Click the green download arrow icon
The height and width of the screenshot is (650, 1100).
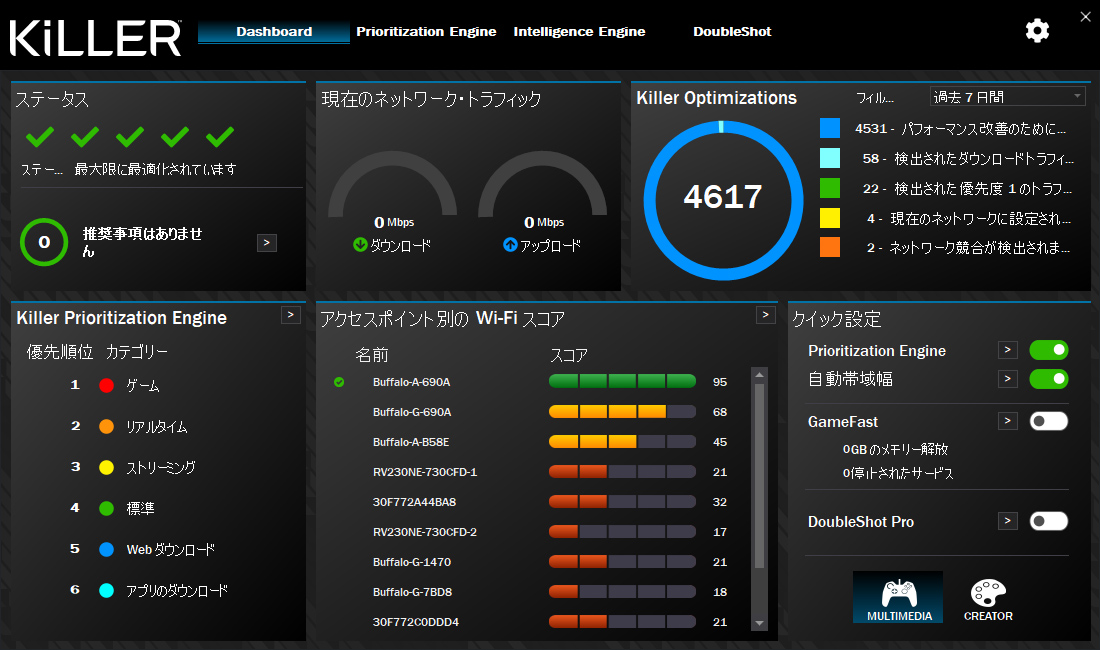(360, 245)
